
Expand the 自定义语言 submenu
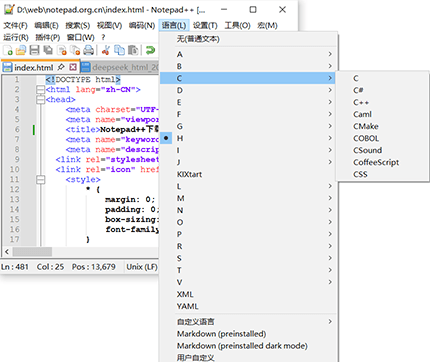(249, 322)
